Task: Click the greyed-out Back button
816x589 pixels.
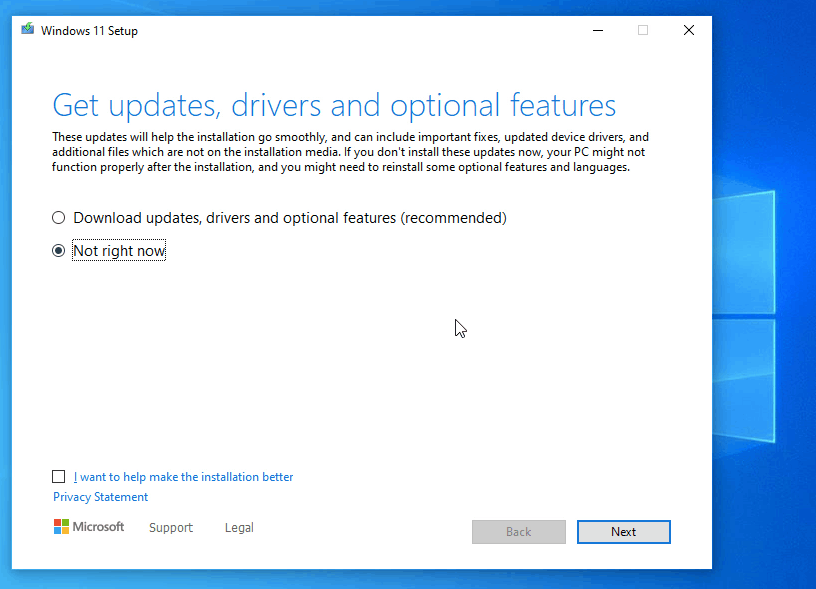Action: [518, 532]
